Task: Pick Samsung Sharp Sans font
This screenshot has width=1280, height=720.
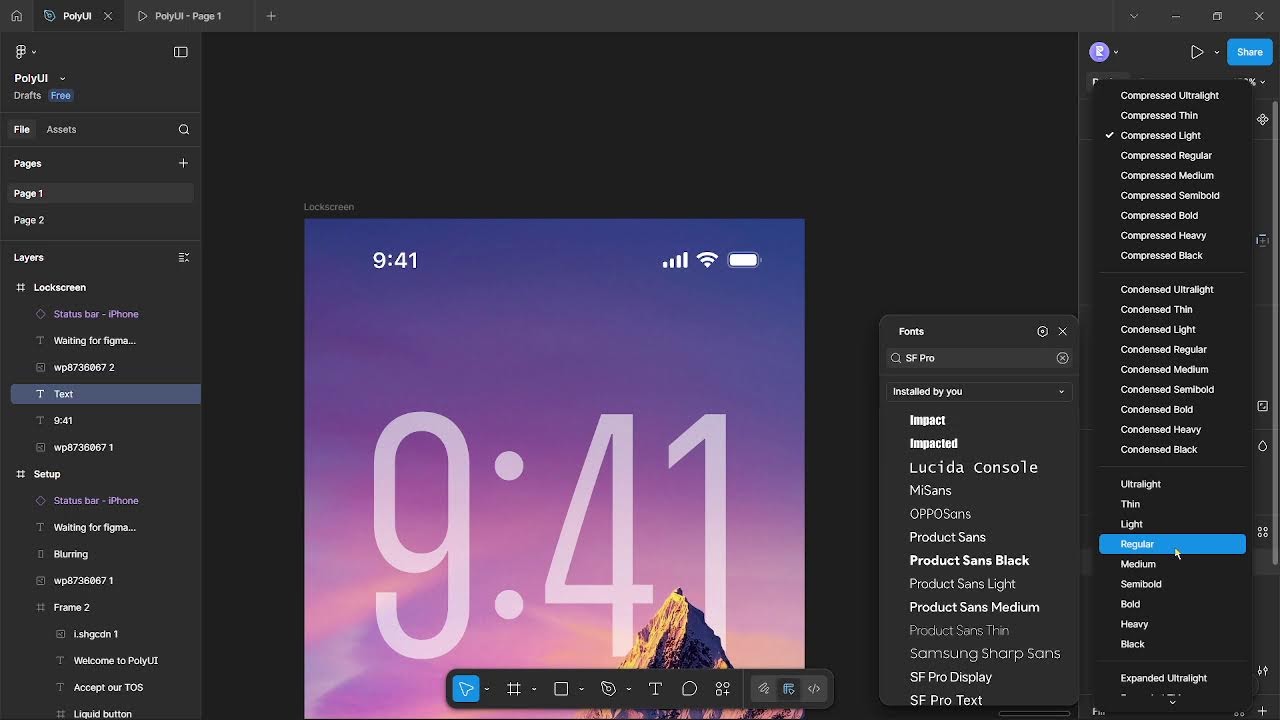Action: pyautogui.click(x=985, y=653)
